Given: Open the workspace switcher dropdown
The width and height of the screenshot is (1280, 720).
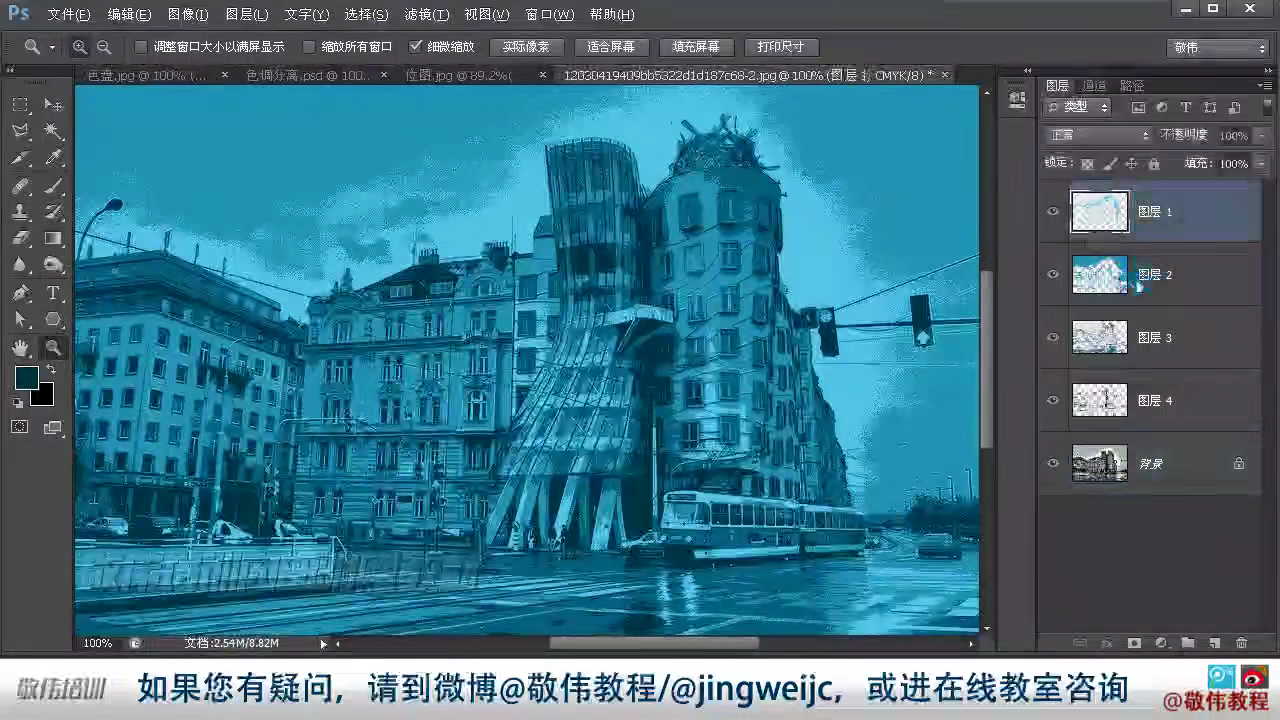Looking at the screenshot, I should coord(1218,47).
